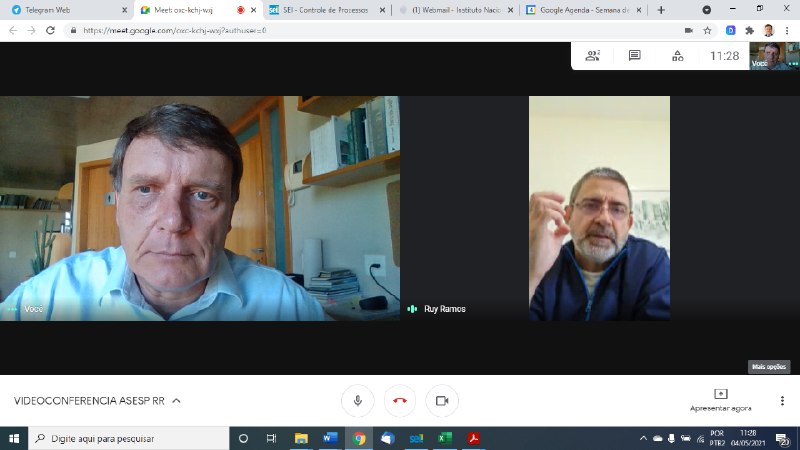Switch to Telegram Web tab
The image size is (800, 450).
pos(67,10)
